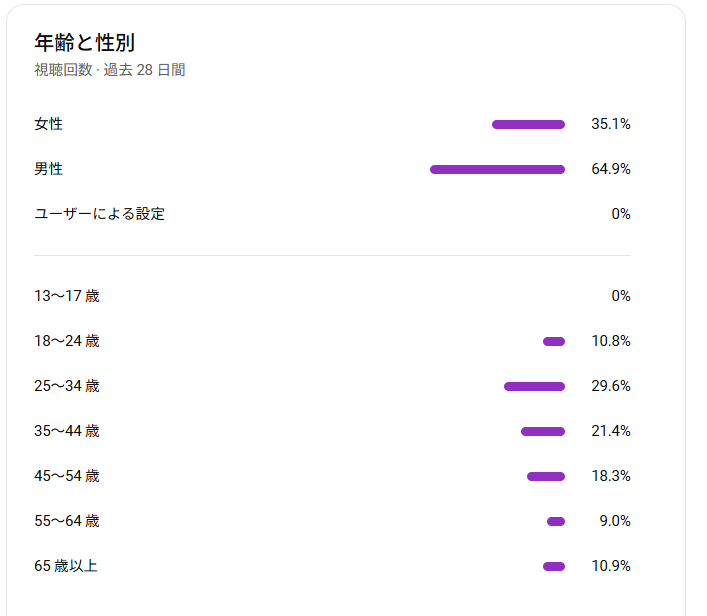The height and width of the screenshot is (616, 707).
Task: Select the 男性 row label
Action: click(48, 169)
